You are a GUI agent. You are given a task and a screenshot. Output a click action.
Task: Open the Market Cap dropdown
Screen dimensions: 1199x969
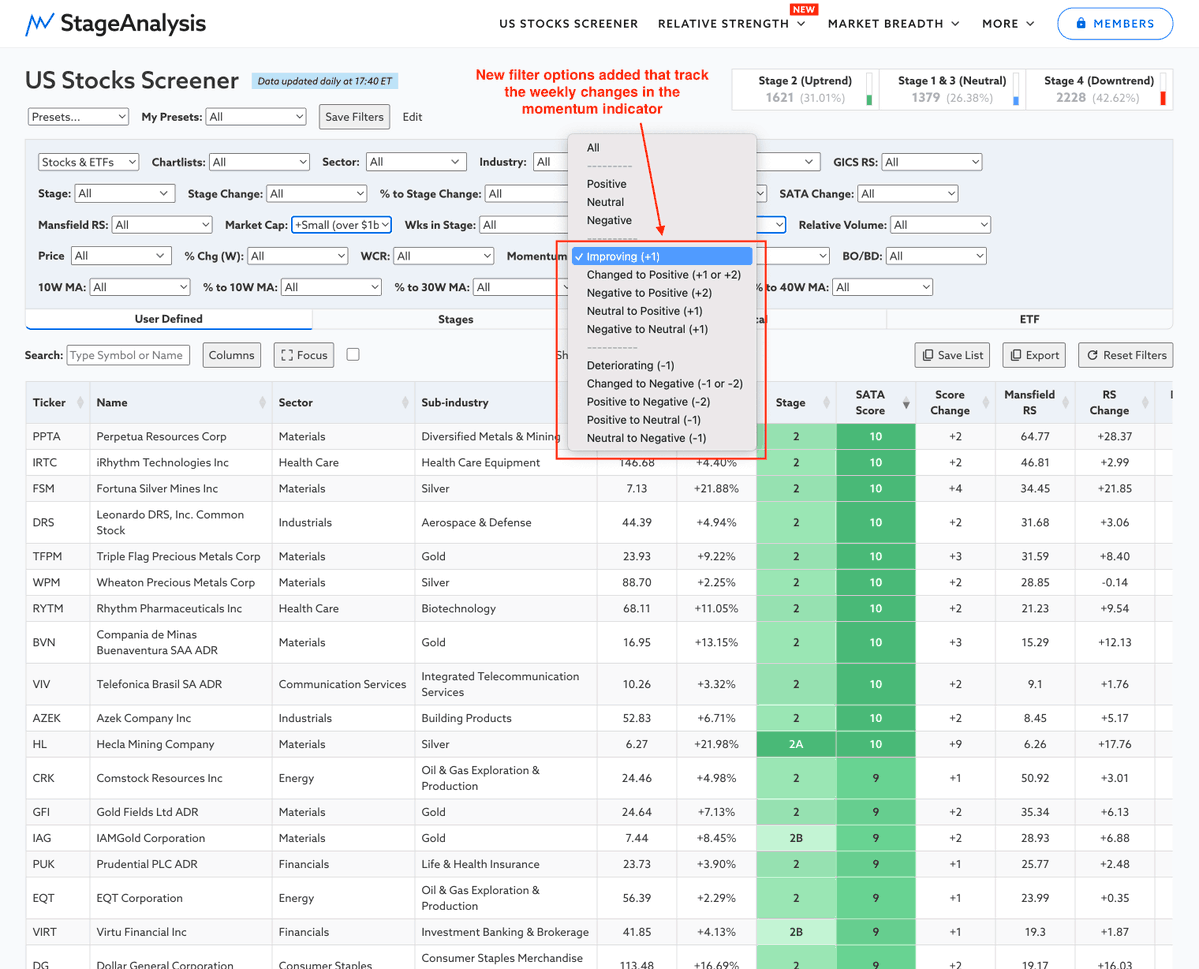pos(342,225)
